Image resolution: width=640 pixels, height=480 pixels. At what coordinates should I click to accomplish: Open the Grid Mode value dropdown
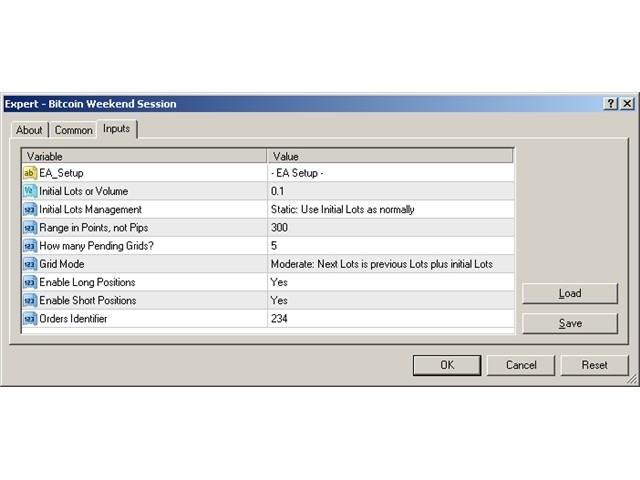(391, 264)
